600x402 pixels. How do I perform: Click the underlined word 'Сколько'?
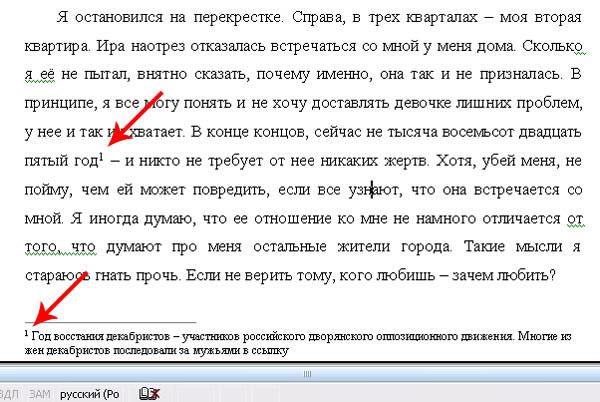[x=552, y=46]
